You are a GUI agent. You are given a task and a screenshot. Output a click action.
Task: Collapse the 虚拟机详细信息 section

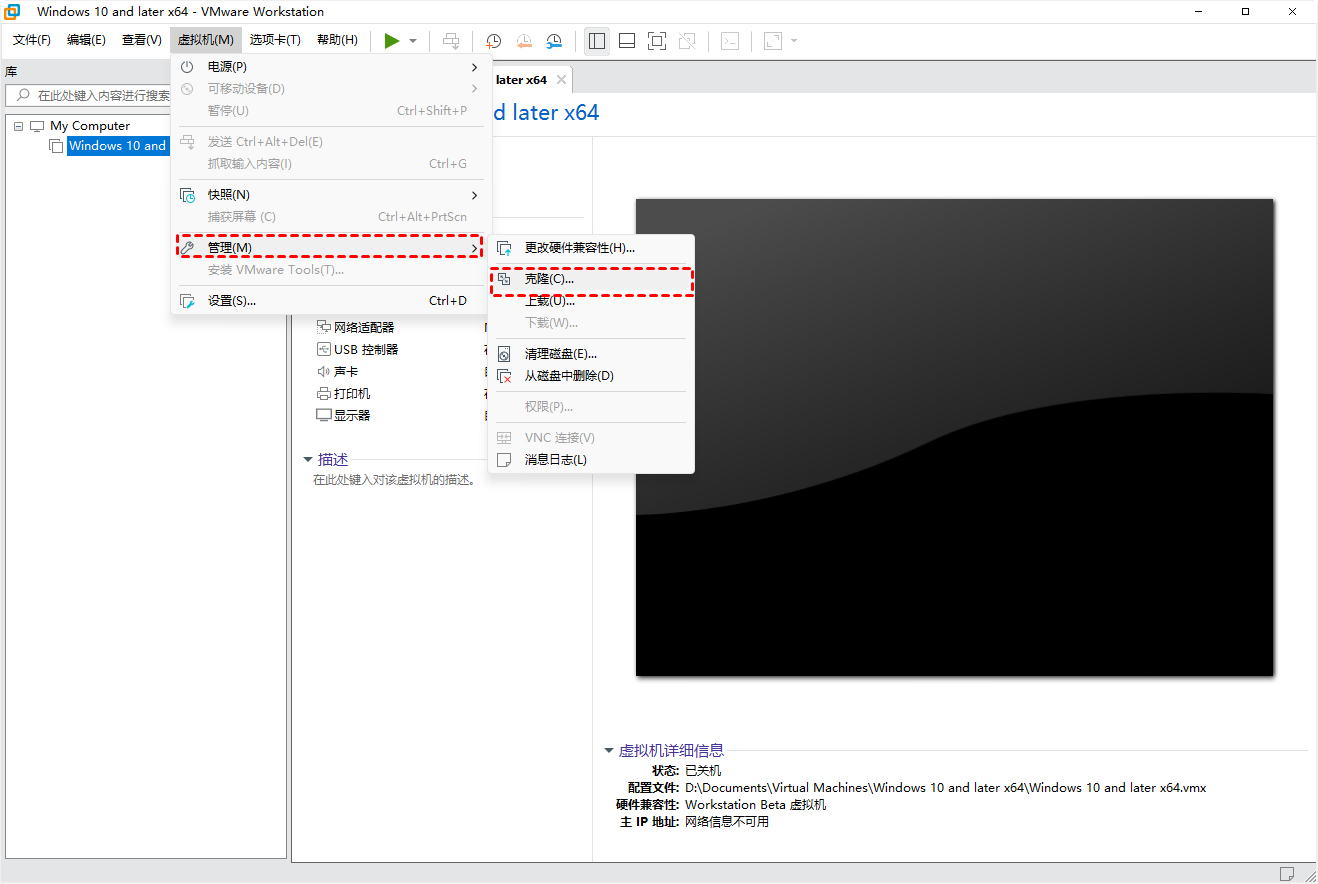click(609, 751)
